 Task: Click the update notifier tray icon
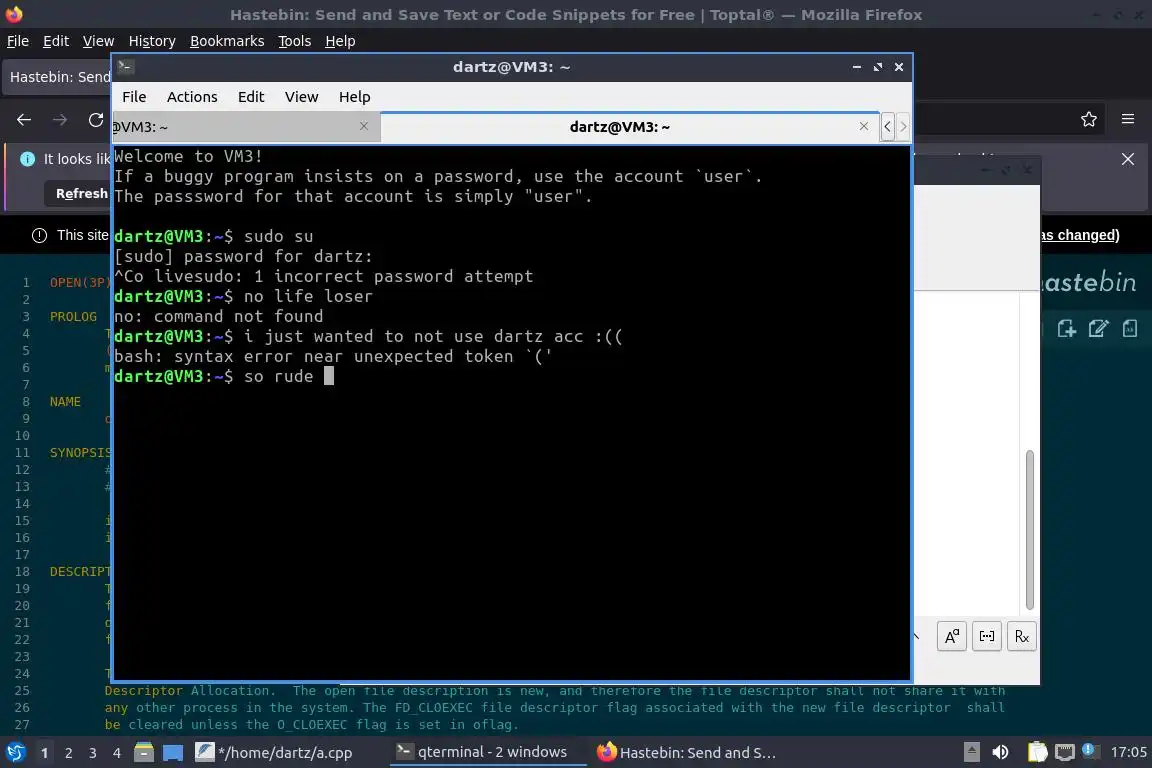tap(1089, 751)
